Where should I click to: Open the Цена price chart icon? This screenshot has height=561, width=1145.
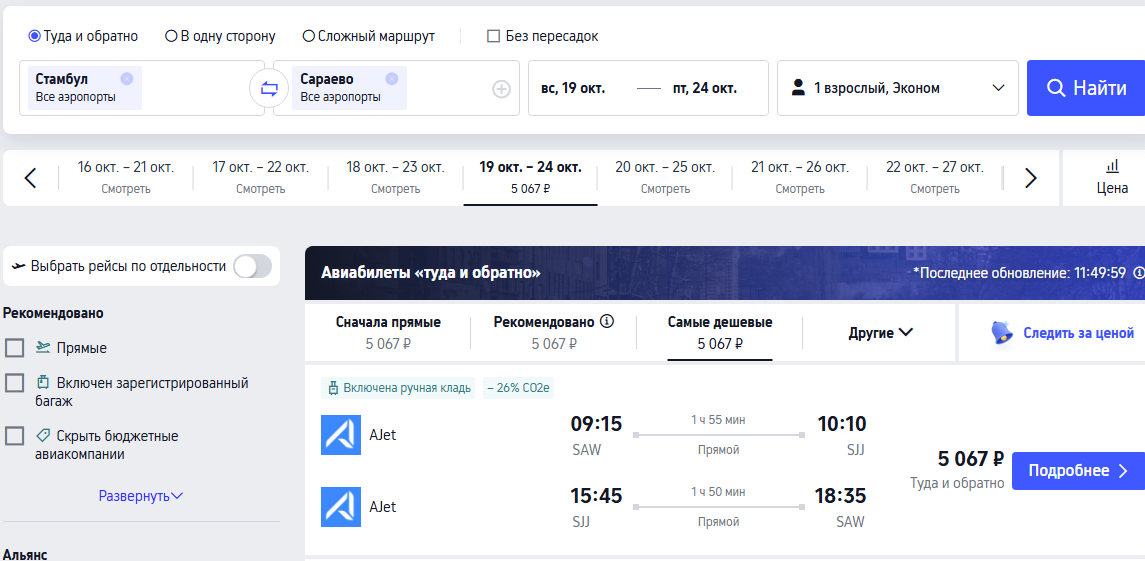coord(1112,178)
